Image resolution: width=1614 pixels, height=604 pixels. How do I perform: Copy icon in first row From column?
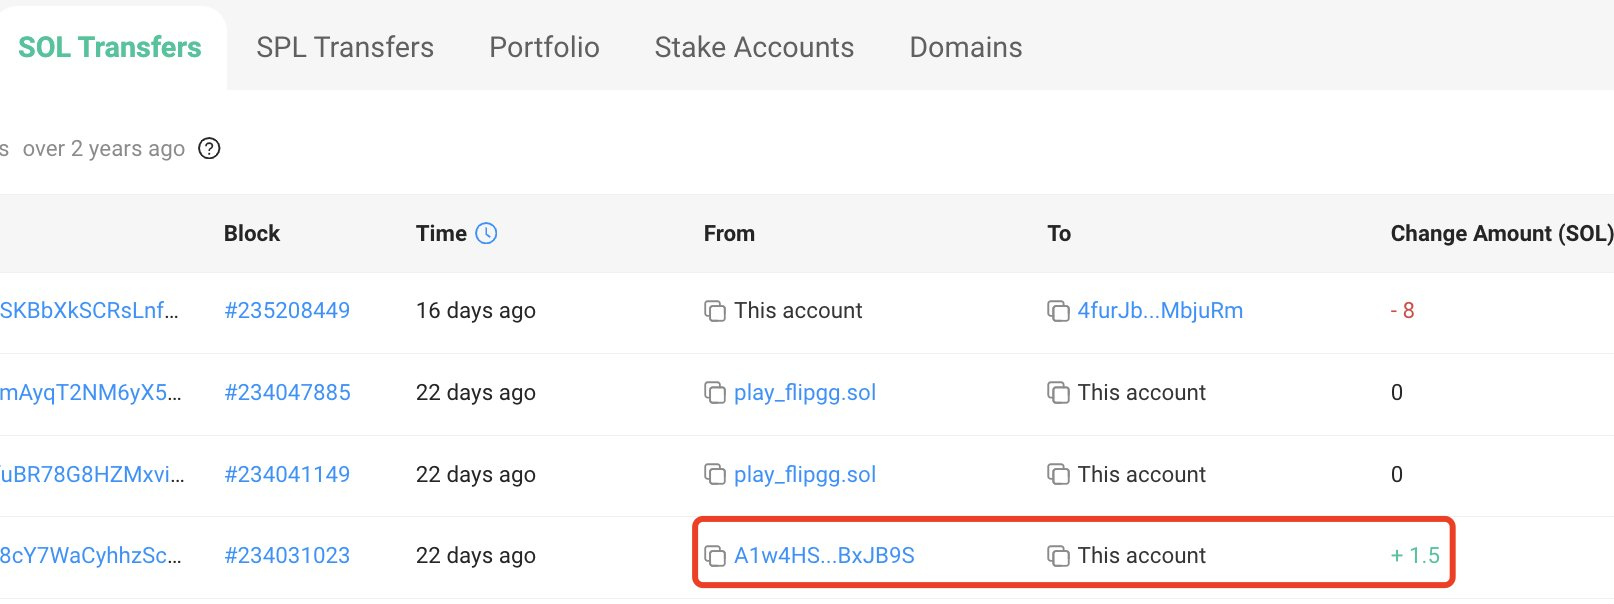(x=715, y=311)
